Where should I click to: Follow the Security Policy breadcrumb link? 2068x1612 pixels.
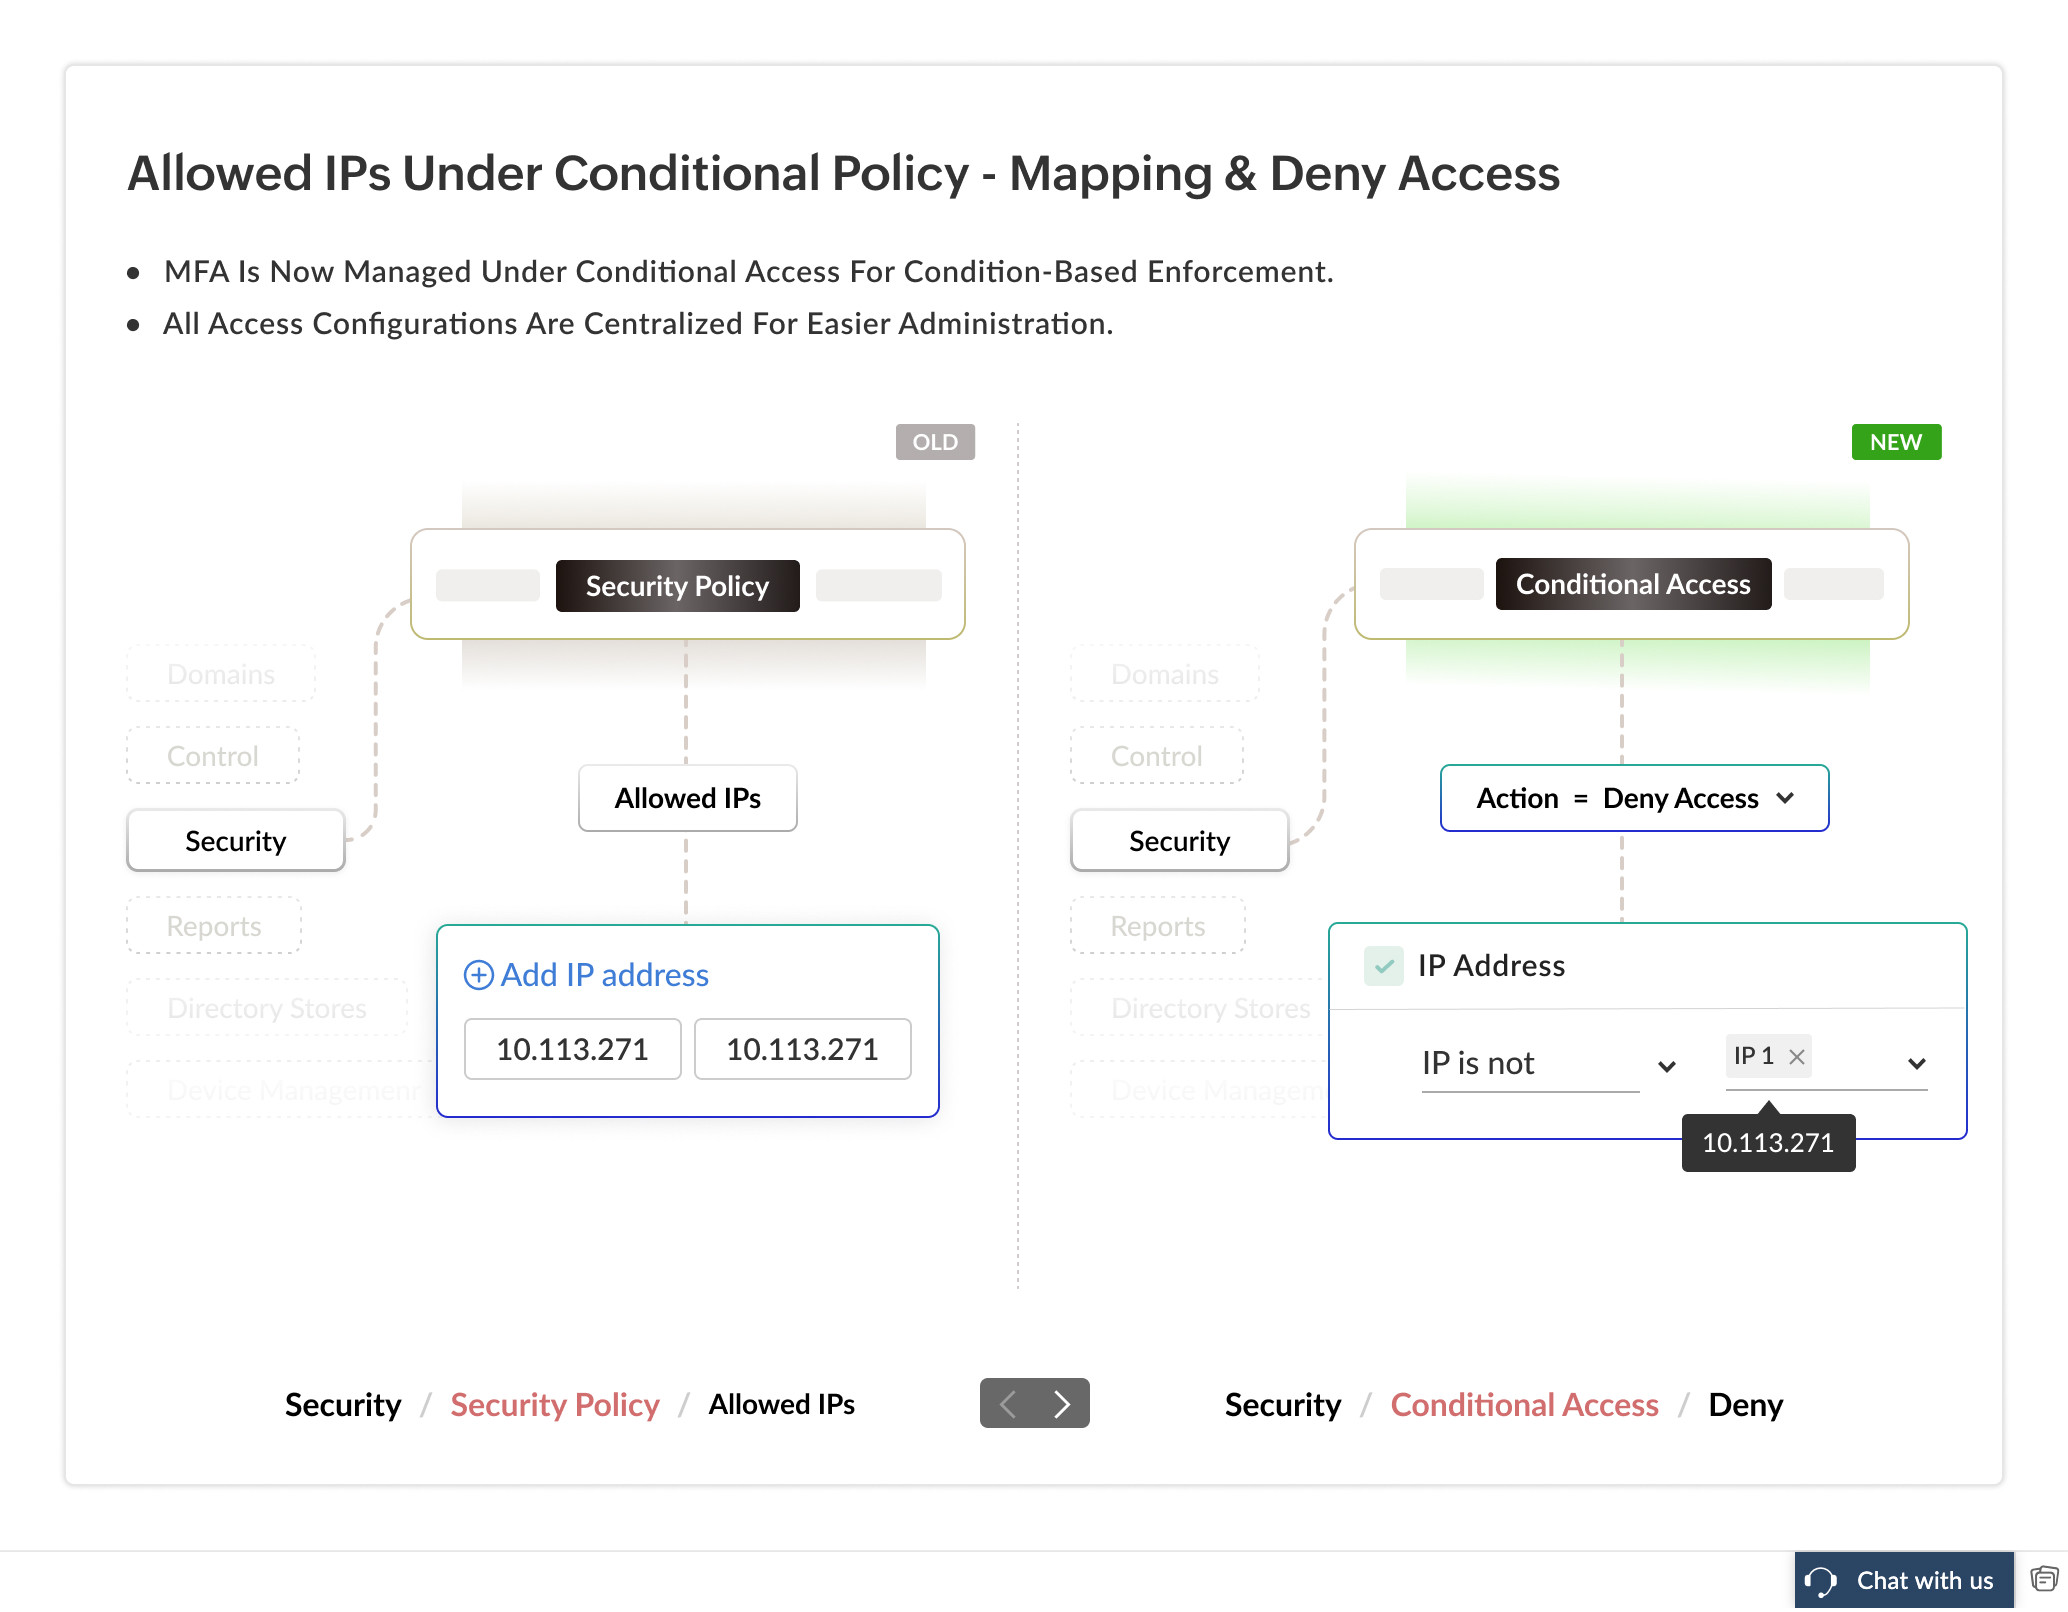[554, 1405]
